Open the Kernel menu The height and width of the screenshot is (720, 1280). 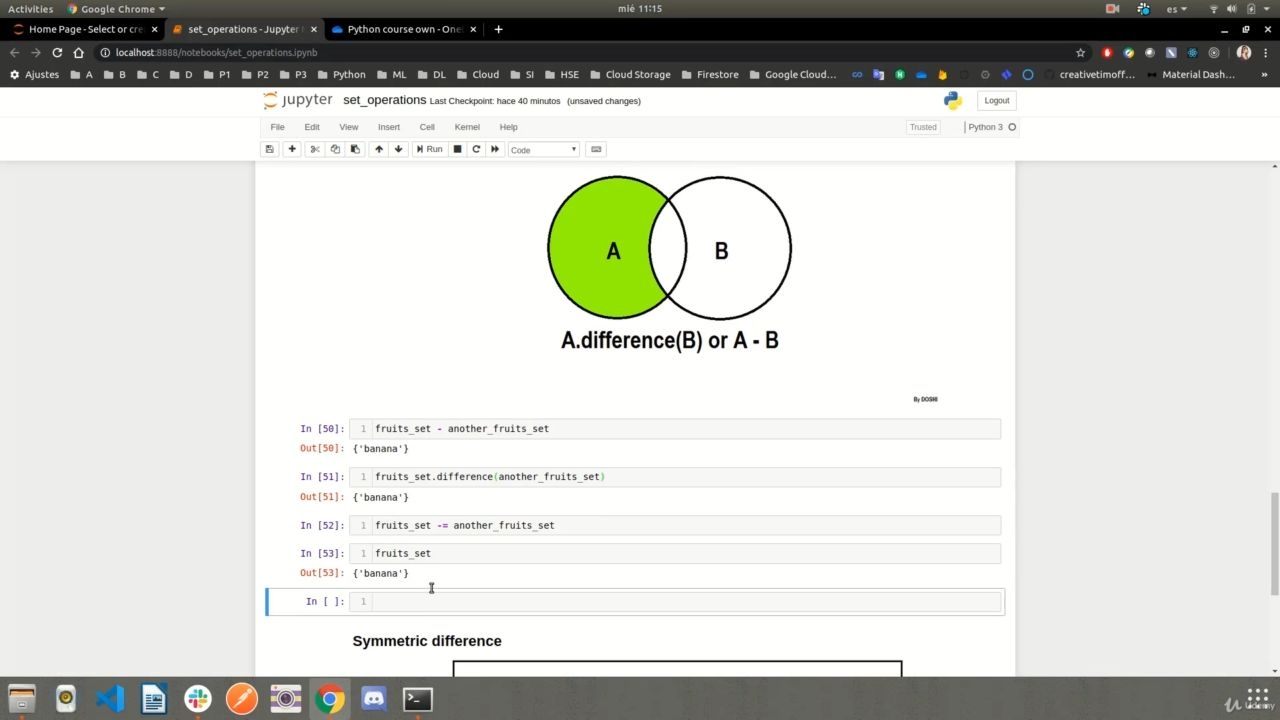467,127
